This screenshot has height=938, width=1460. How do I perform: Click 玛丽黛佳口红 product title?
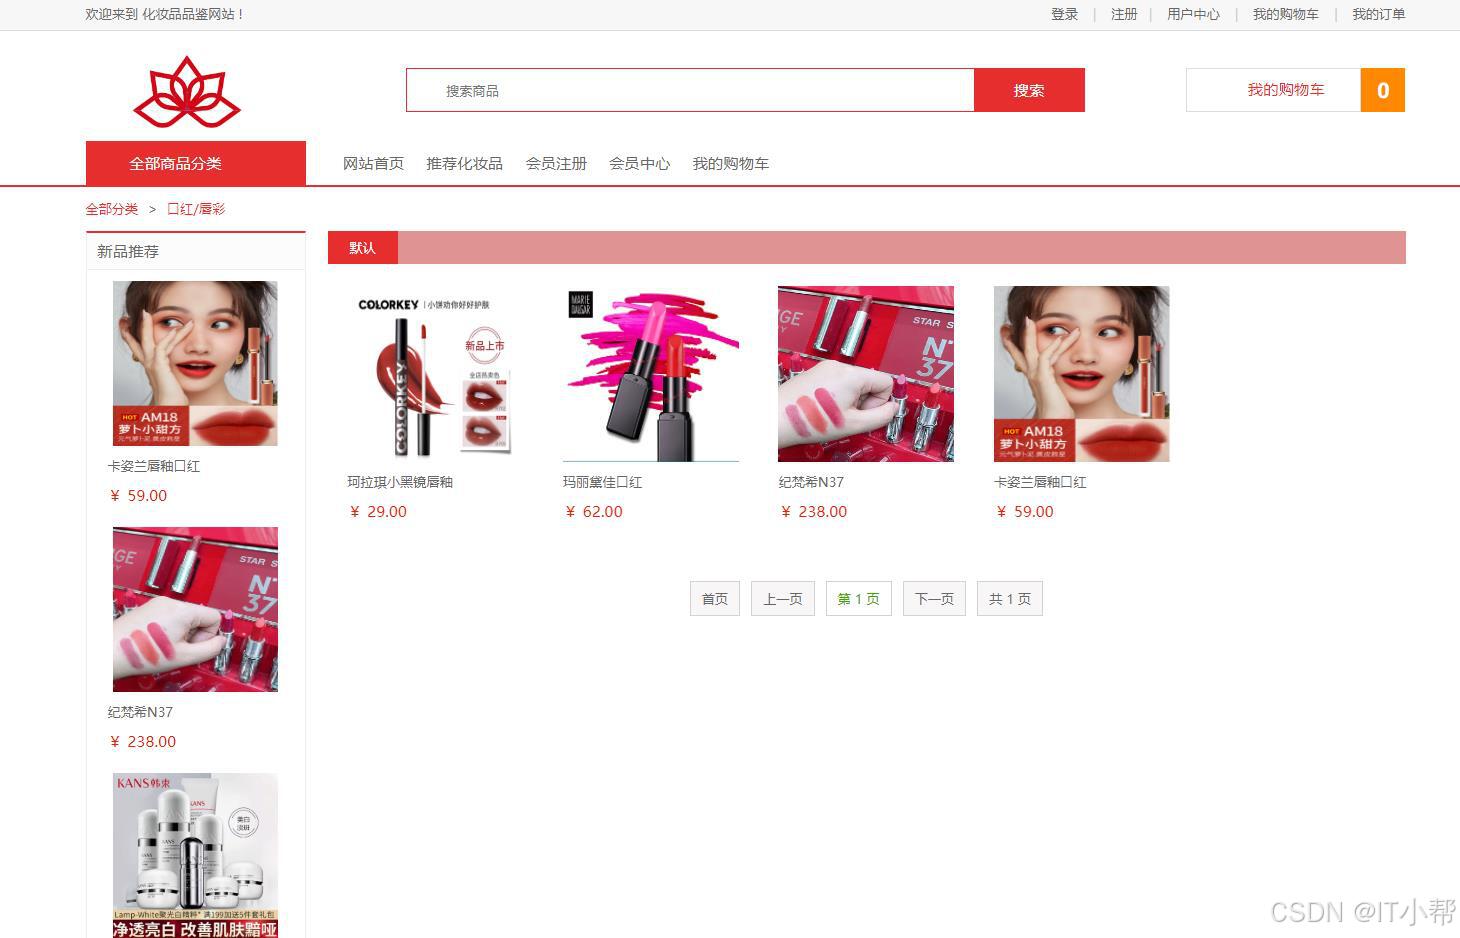point(602,482)
